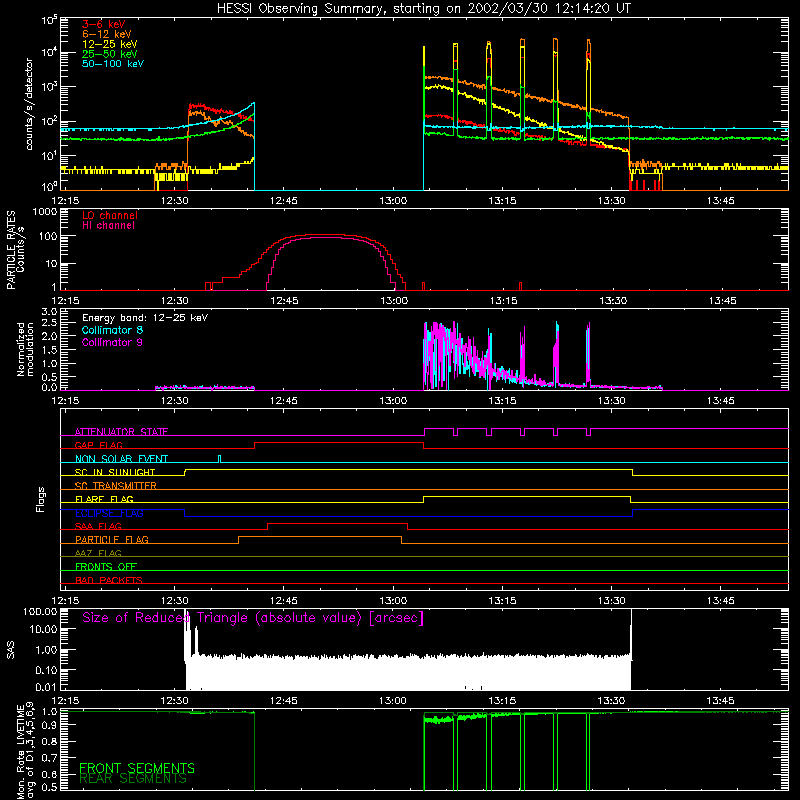Select the PARTICLE FLAG label

coord(112,540)
